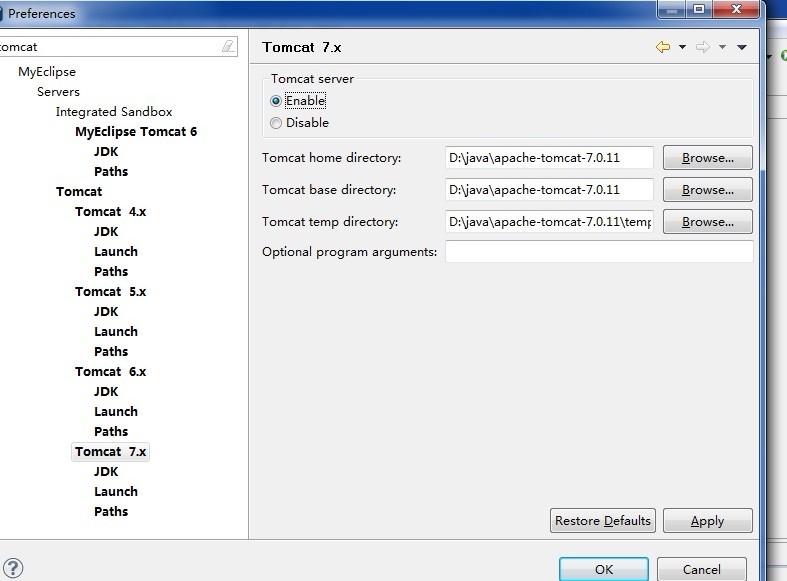The image size is (787, 581).
Task: Select Paths under Tomcat 4.x
Action: click(111, 272)
